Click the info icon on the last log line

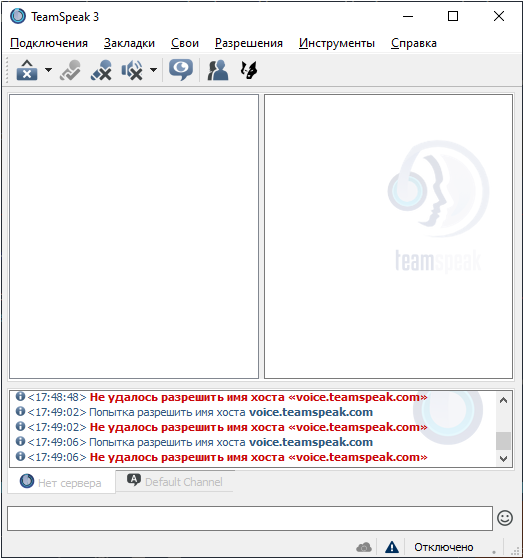tap(20, 456)
